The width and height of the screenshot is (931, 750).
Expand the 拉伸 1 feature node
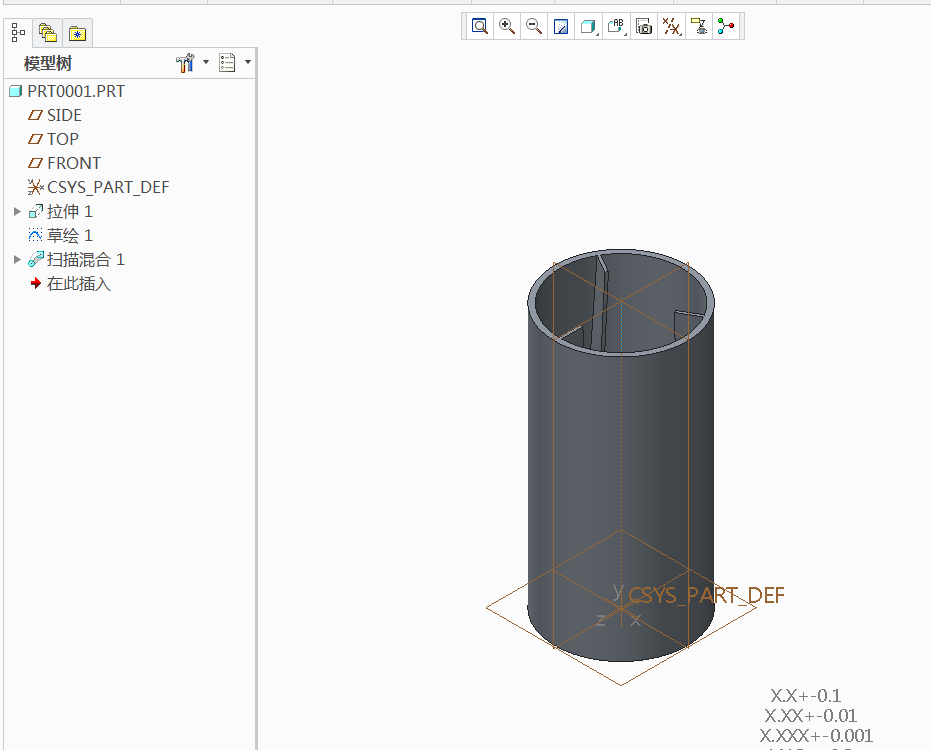point(17,211)
